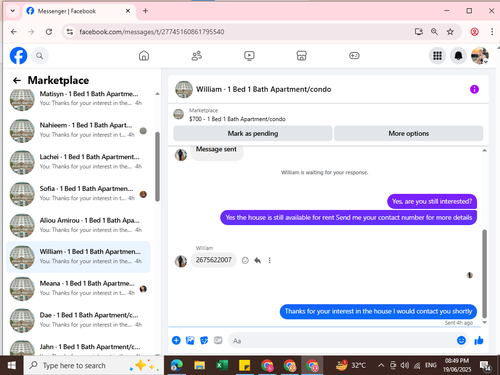Choose a sticker icon in composer

204,340
